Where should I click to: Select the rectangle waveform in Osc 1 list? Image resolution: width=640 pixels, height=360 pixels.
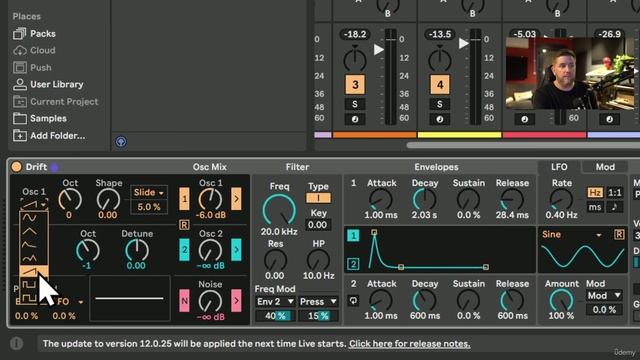[x=29, y=298]
